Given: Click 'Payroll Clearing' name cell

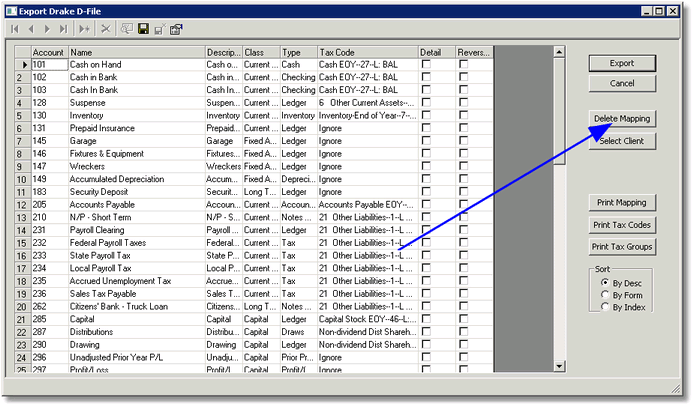Looking at the screenshot, I should (x=136, y=230).
